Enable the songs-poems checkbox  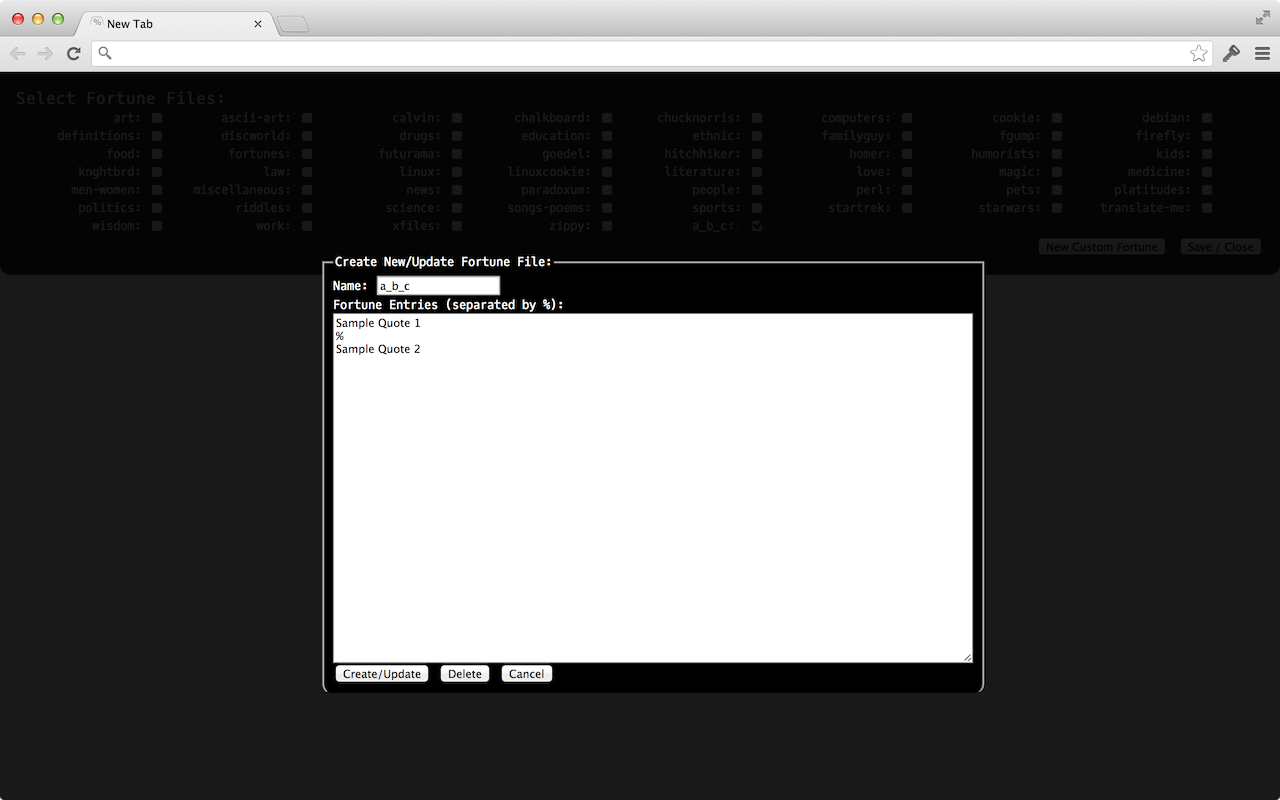tap(607, 208)
